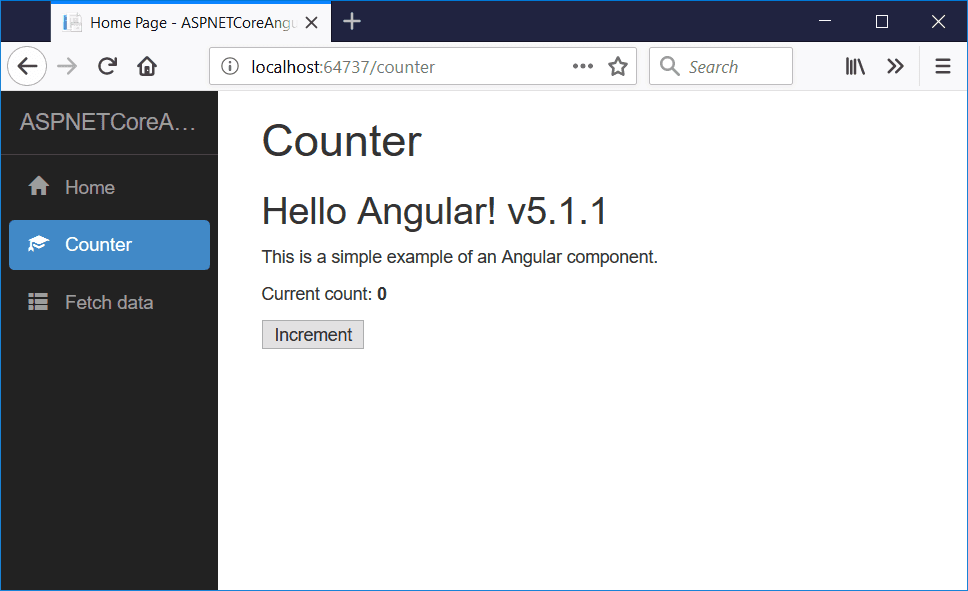968x591 pixels.
Task: Close the browser window
Action: (938, 22)
